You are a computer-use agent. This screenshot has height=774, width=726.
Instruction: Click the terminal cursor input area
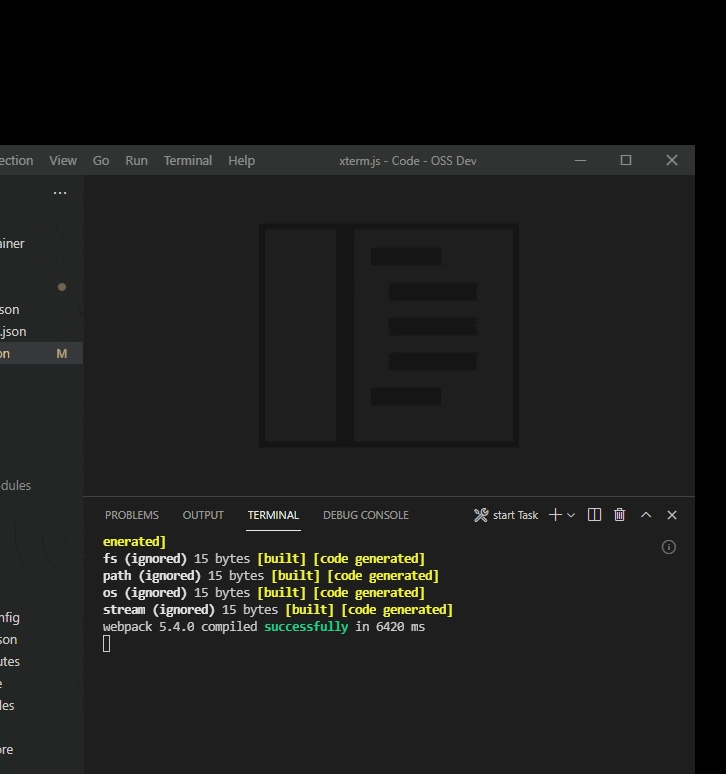pyautogui.click(x=107, y=644)
